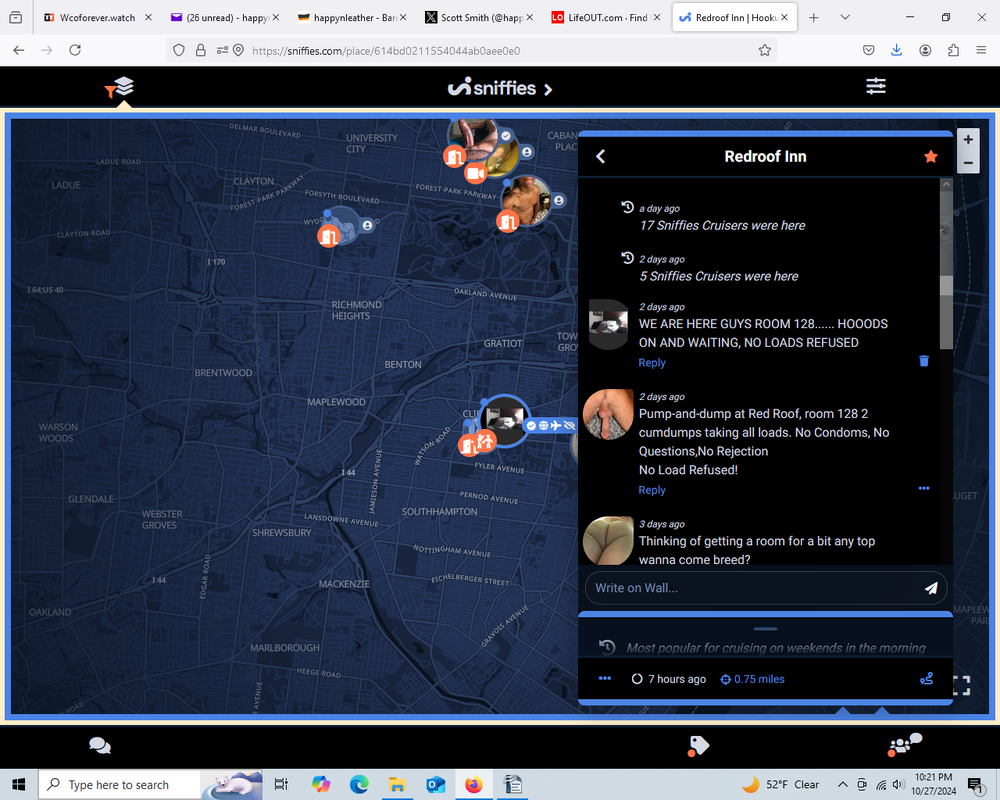This screenshot has height=800, width=1000.
Task: Click the chevron next to the Sniffies logo
Action: point(546,88)
